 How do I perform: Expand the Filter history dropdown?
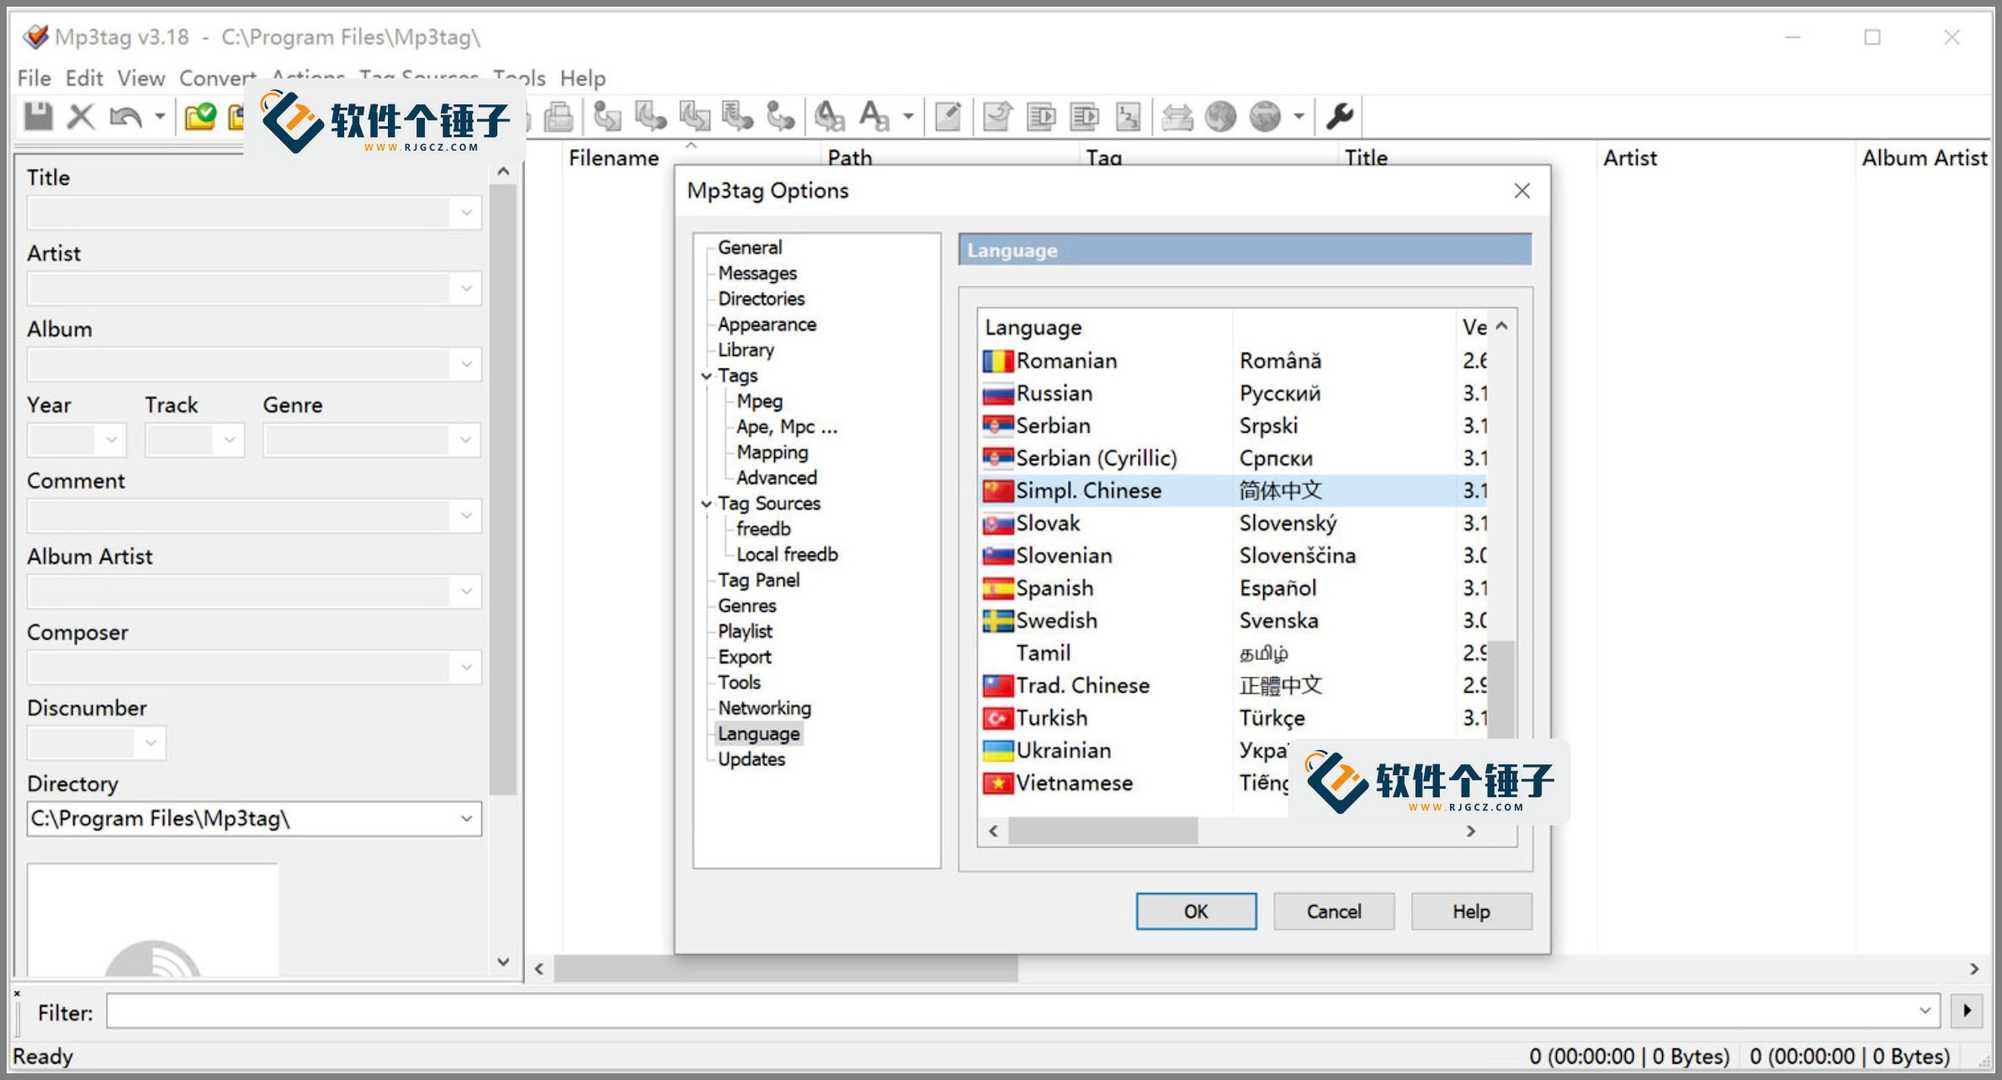pyautogui.click(x=1925, y=1011)
